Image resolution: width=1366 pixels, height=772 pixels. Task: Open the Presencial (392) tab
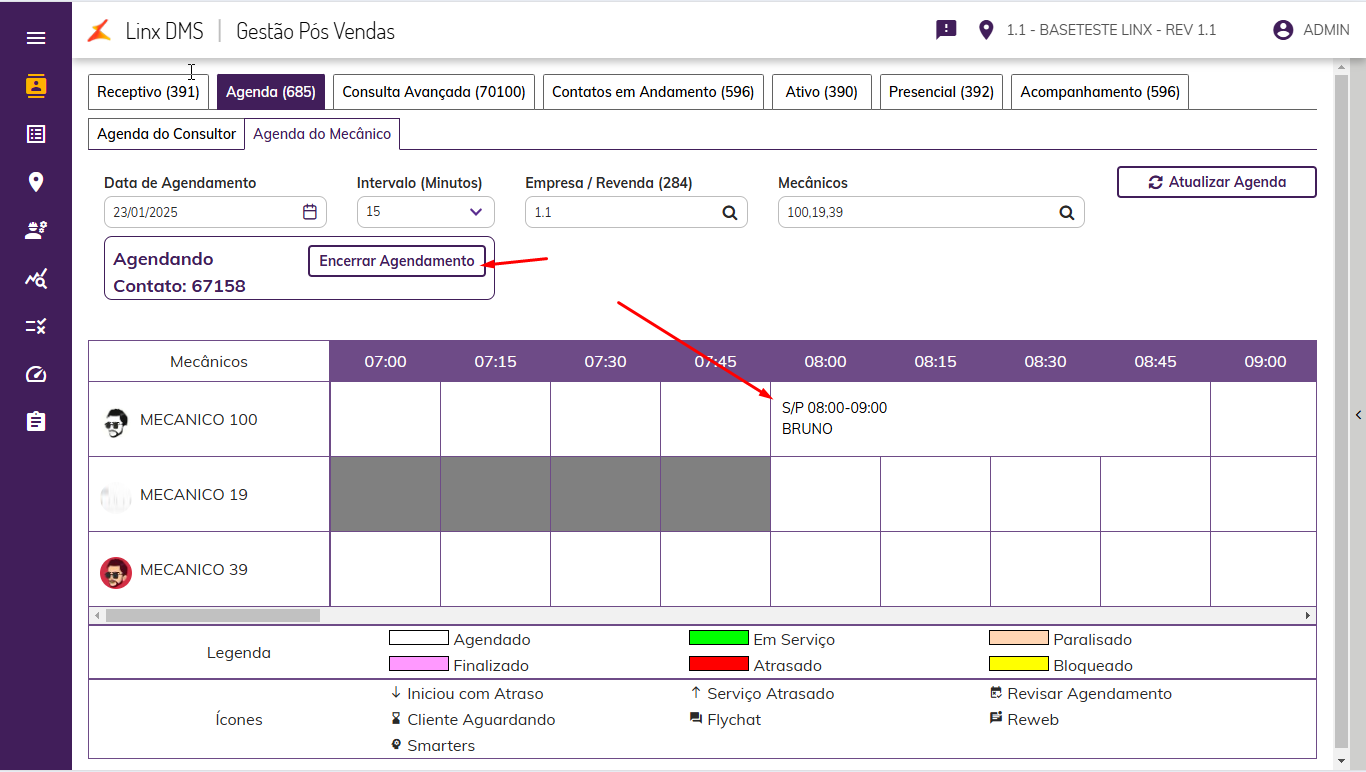[941, 92]
